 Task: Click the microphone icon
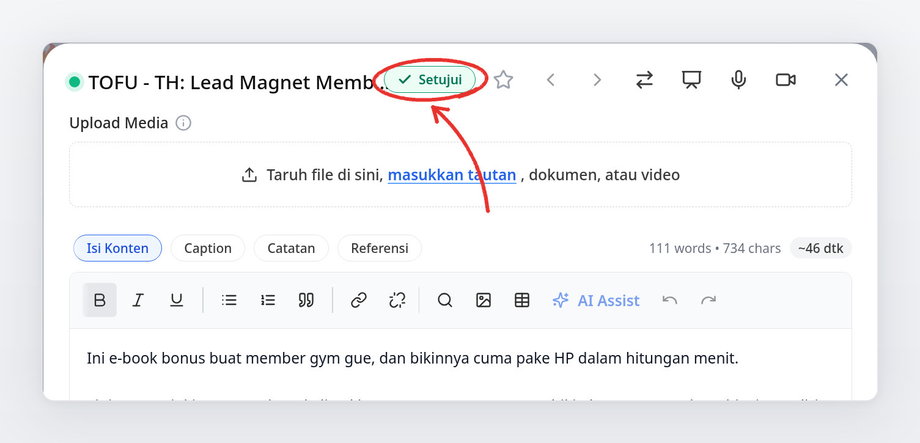point(738,80)
